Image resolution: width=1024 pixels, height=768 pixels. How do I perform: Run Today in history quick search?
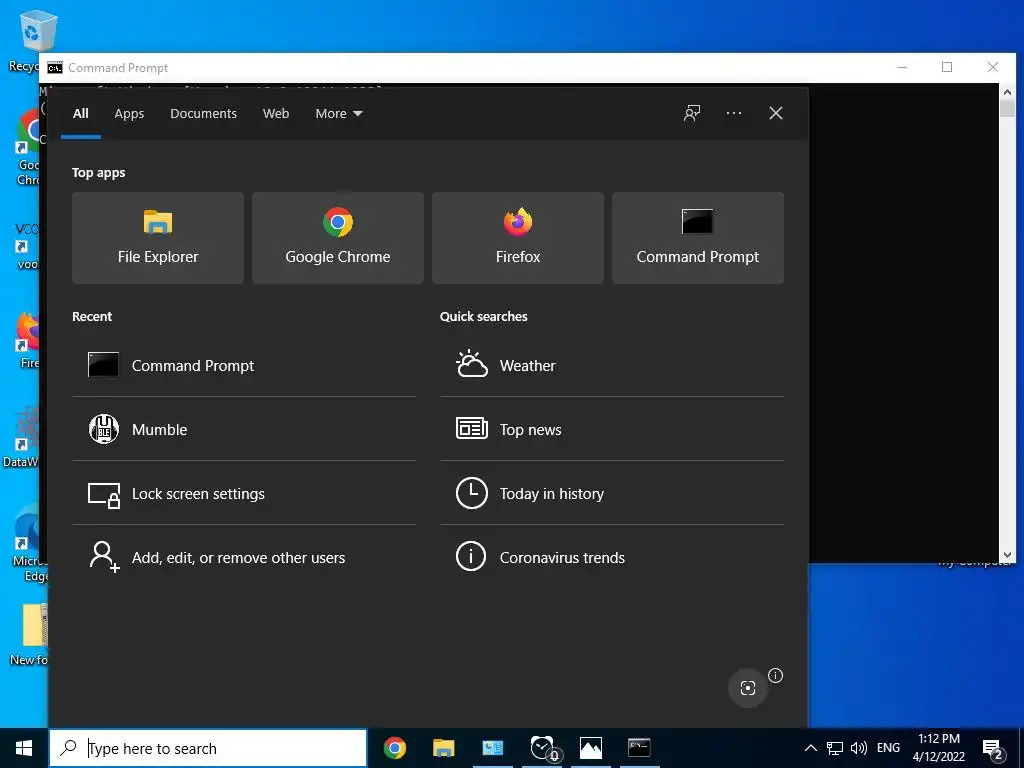coord(612,493)
